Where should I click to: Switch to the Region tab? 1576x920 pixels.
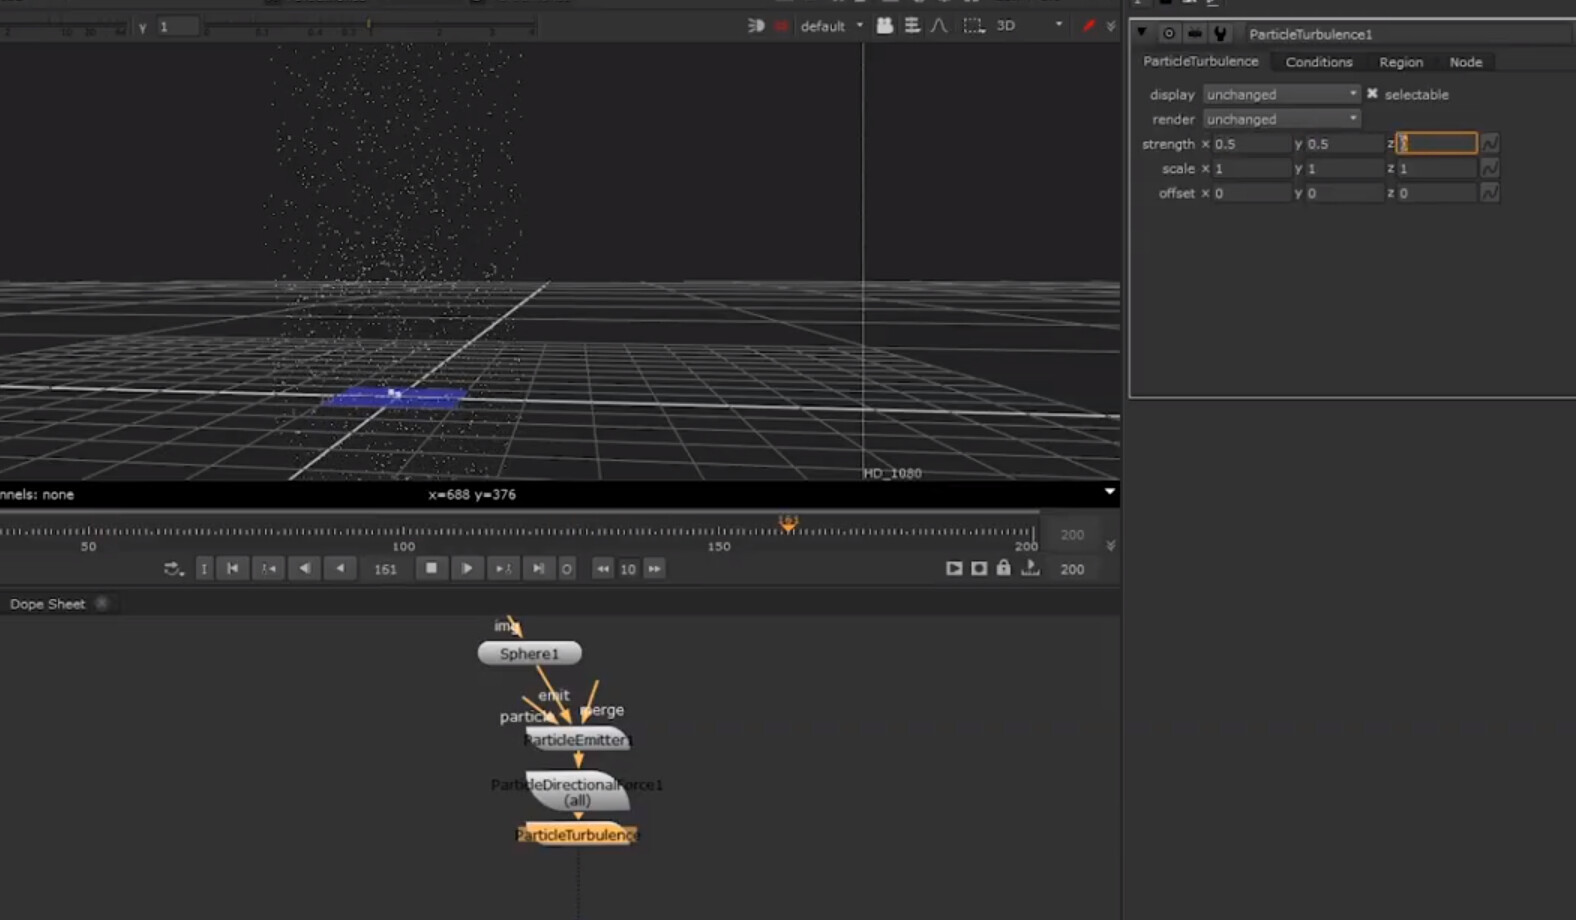pos(1401,62)
